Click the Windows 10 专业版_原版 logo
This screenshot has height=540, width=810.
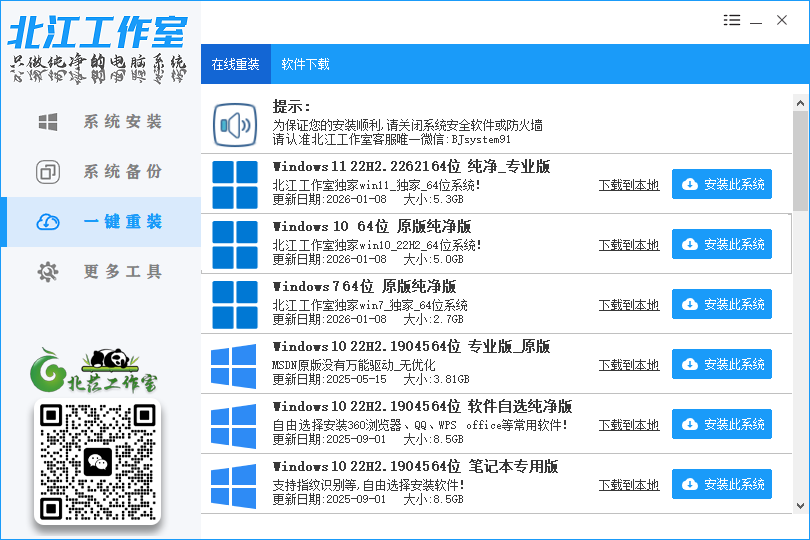click(233, 366)
